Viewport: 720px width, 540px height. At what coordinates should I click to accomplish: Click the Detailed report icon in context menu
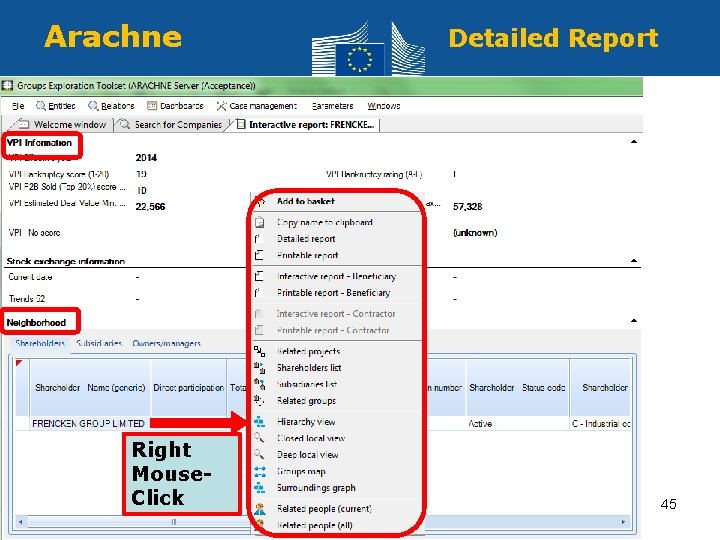click(x=259, y=239)
